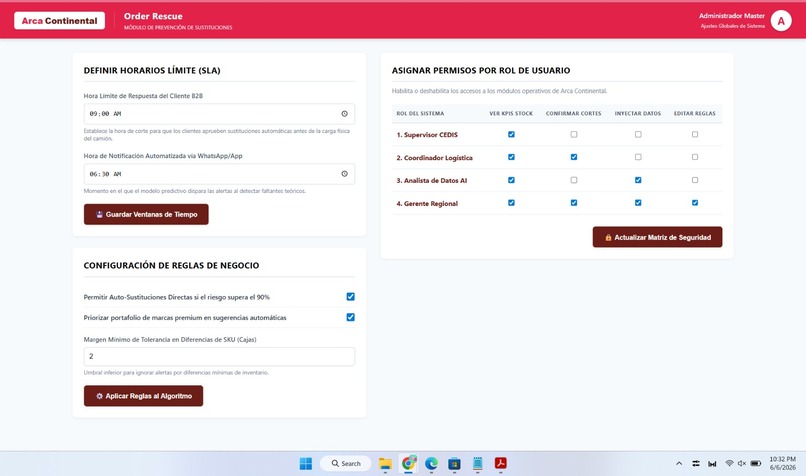
Task: Click the EDITAR REGLAS column header
Action: pyautogui.click(x=695, y=114)
